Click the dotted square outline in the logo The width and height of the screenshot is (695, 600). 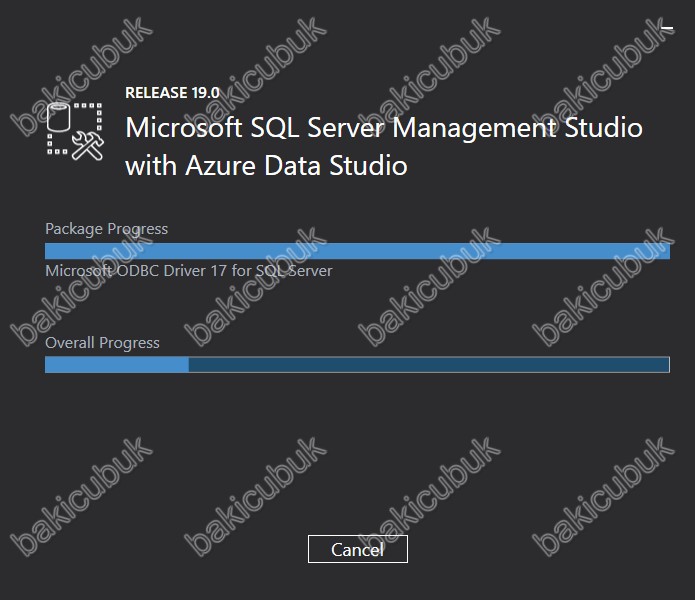tap(75, 129)
